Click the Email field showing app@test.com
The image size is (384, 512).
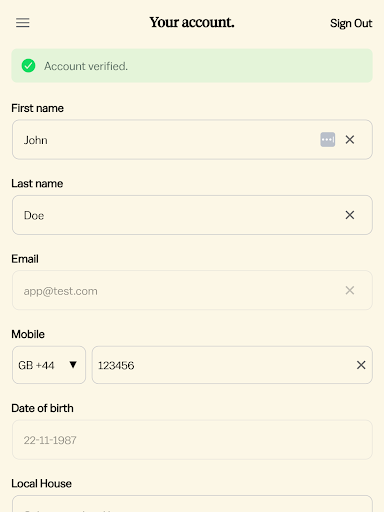(192, 290)
